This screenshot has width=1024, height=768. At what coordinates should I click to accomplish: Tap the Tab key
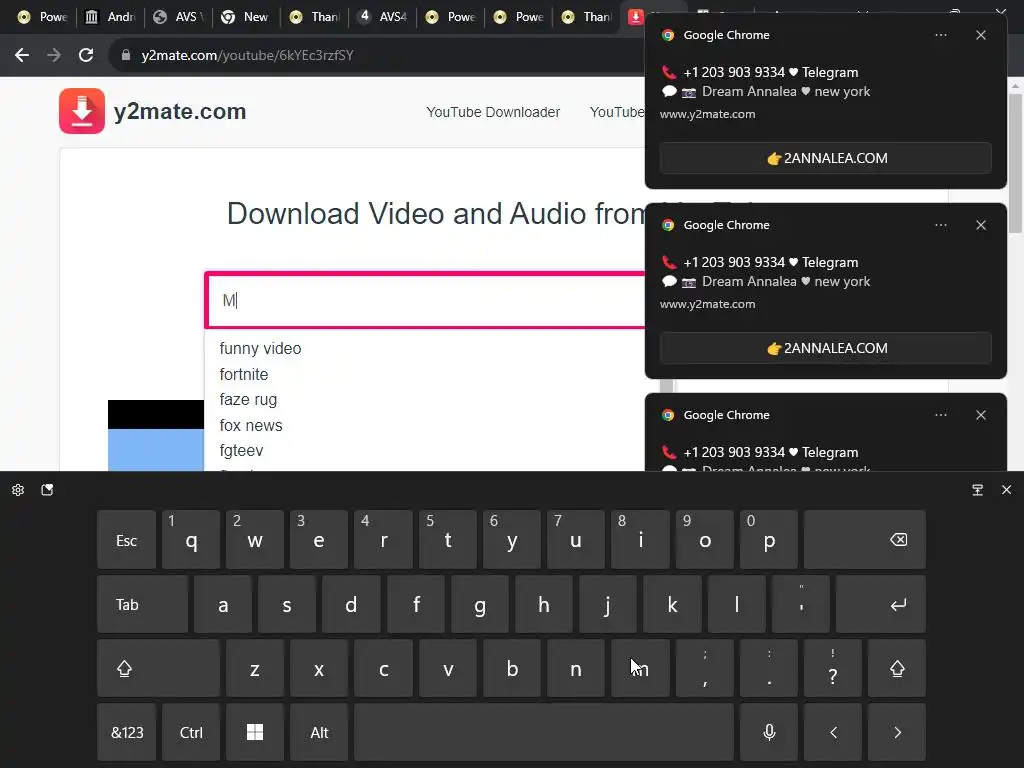(142, 604)
